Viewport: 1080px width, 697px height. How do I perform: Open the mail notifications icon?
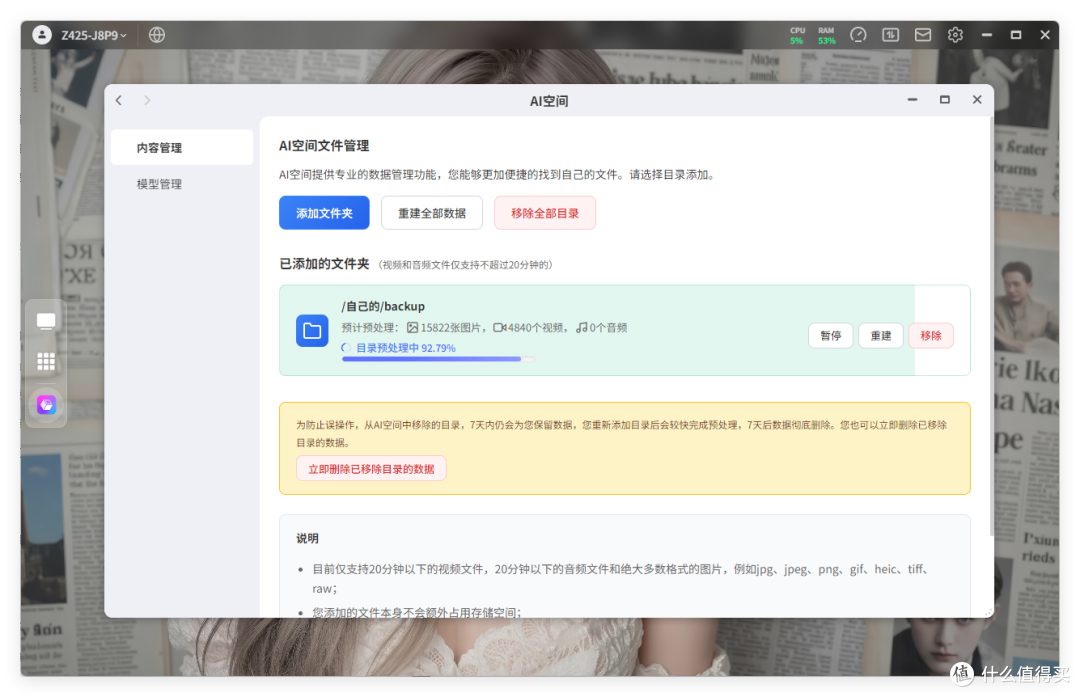click(923, 34)
